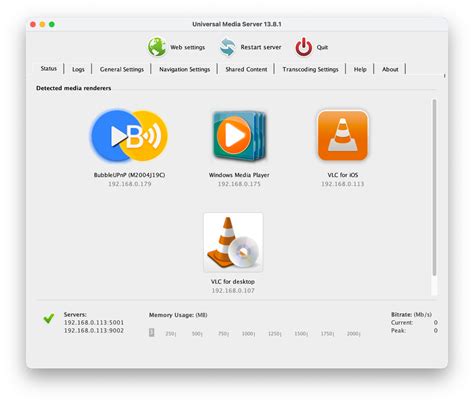Click the memory usage progress bar
474x403 pixels.
tap(256, 332)
